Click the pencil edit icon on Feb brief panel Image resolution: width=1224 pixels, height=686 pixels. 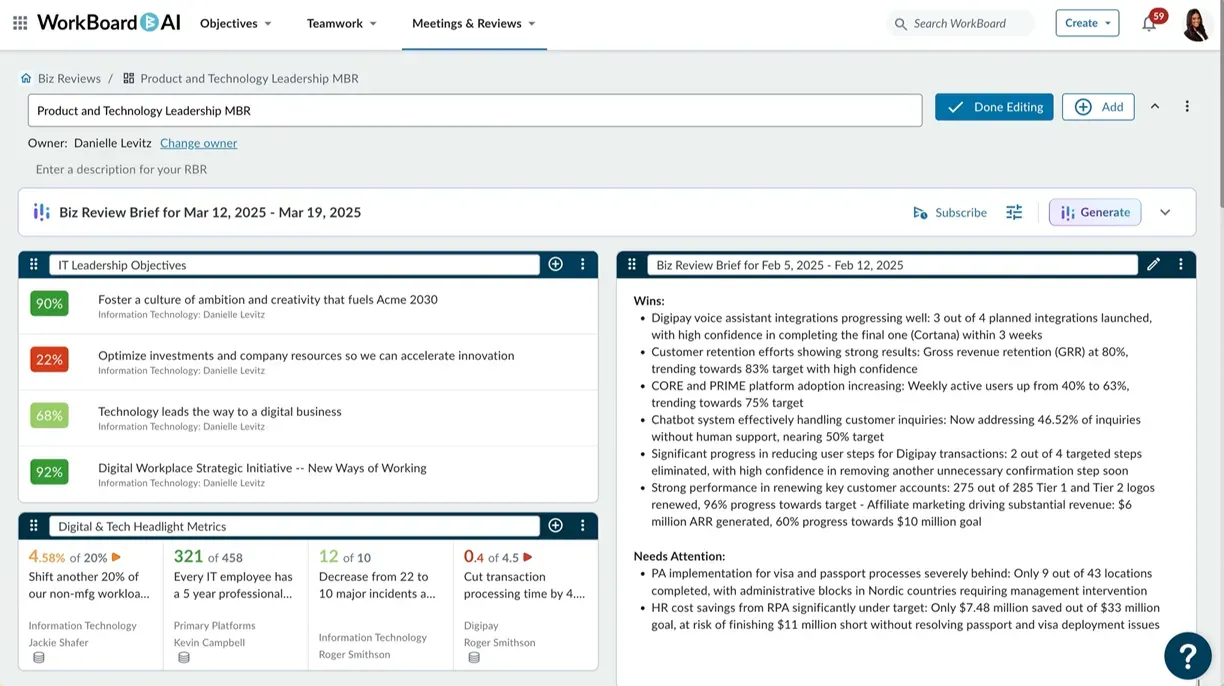(1154, 265)
